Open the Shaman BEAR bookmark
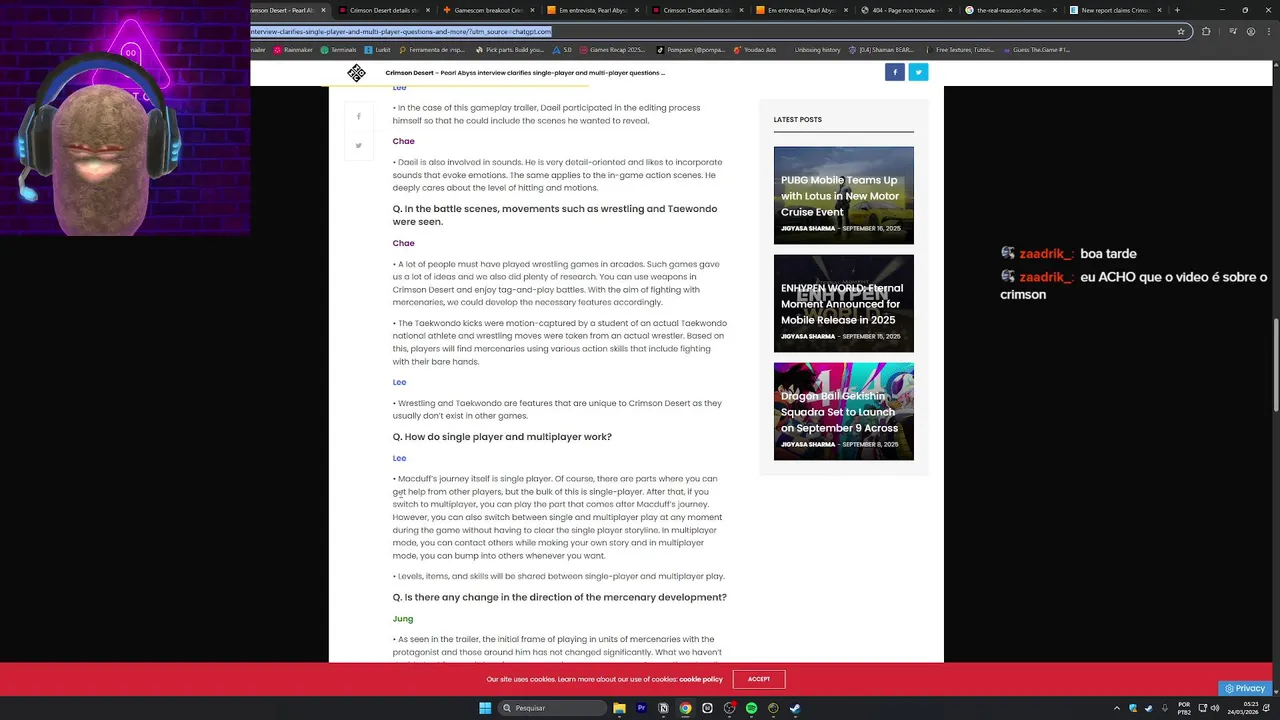The width and height of the screenshot is (1280, 720). click(x=880, y=49)
